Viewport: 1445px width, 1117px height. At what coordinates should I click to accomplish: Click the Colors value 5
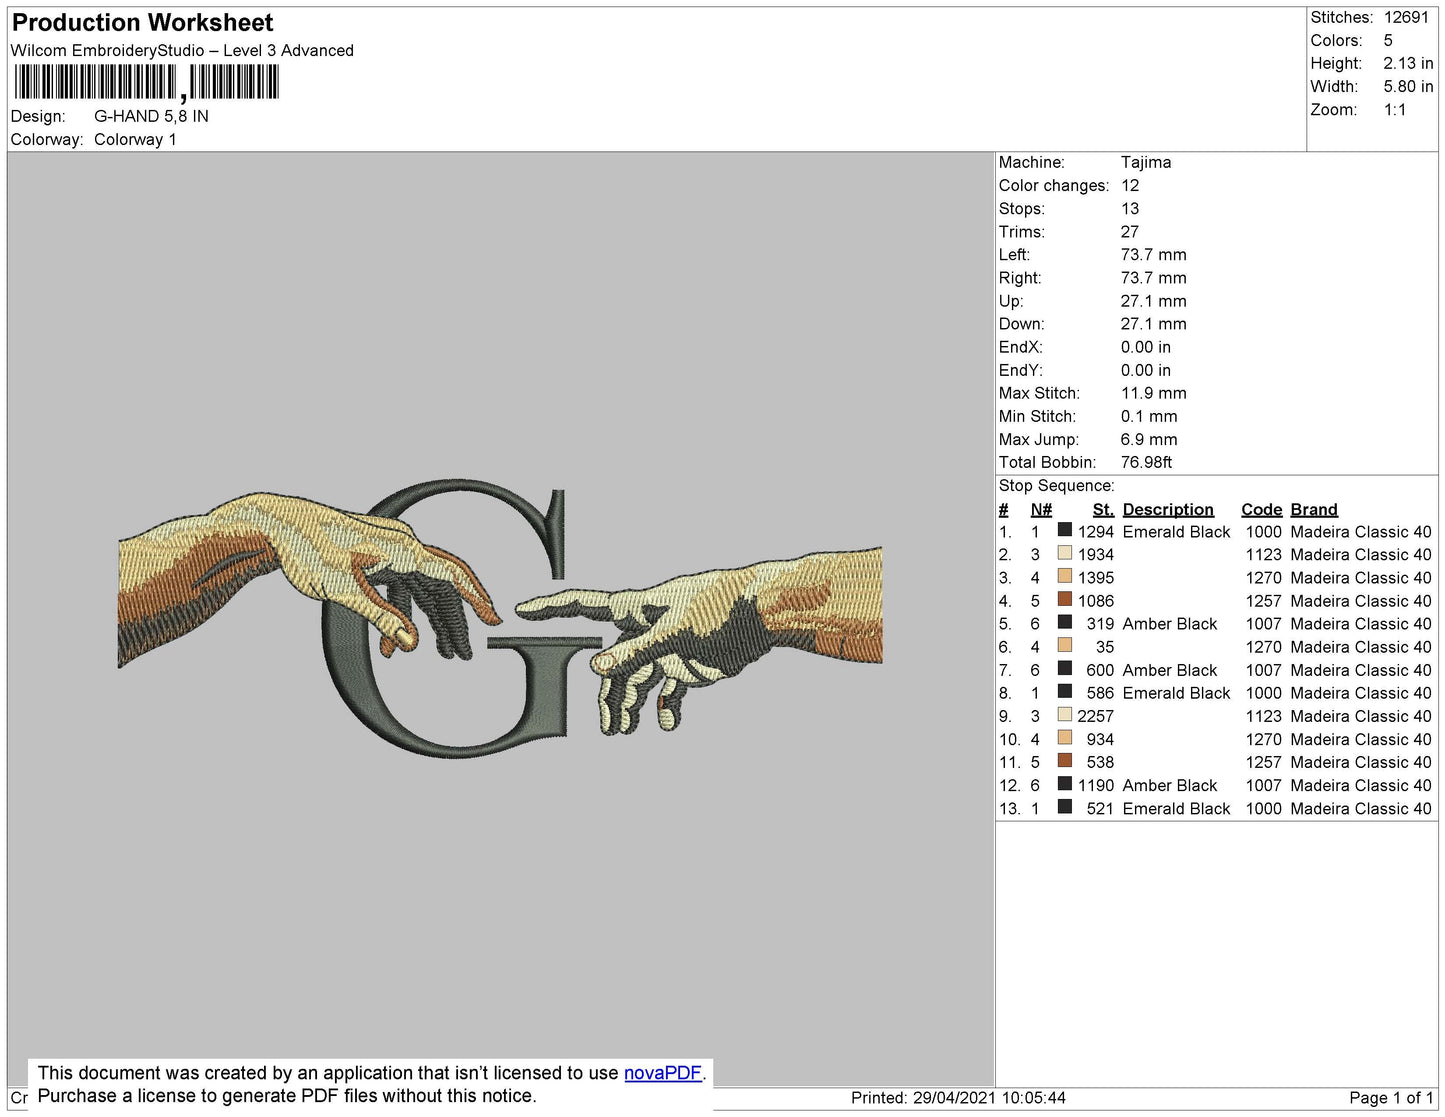pyautogui.click(x=1388, y=40)
